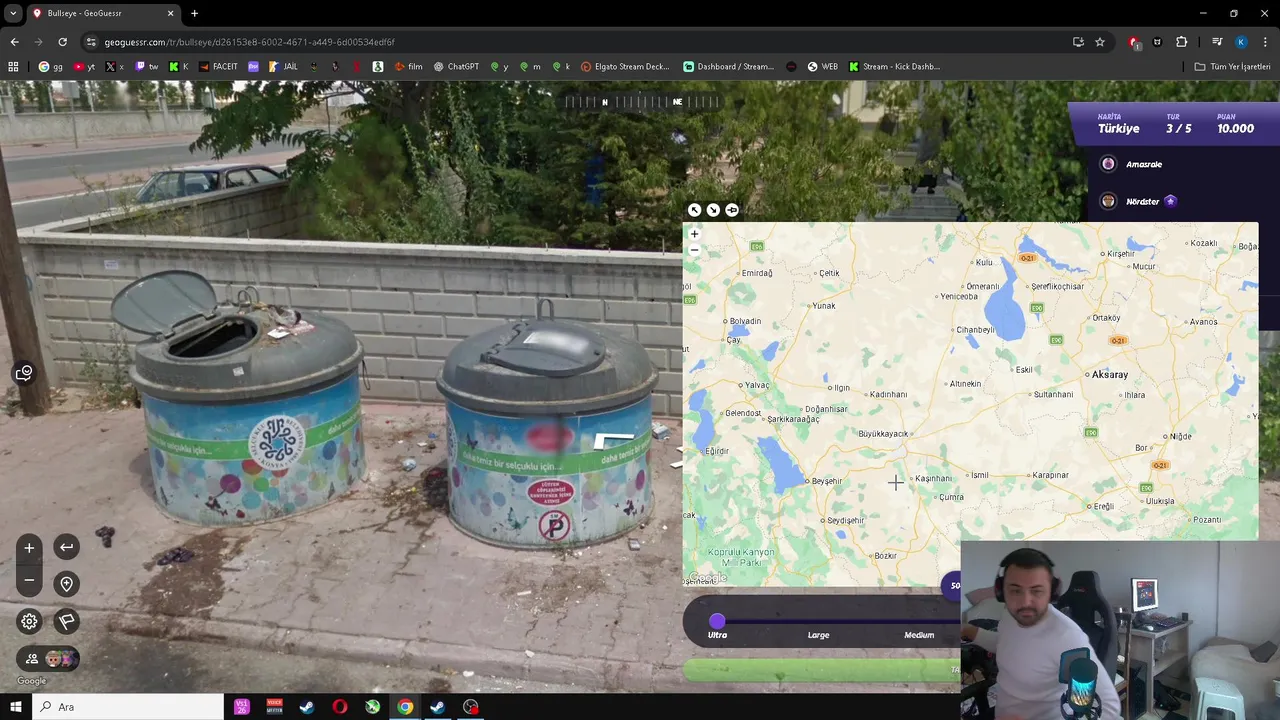Enlarge the guess map with arrow icon
This screenshot has width=1280, height=720.
[694, 210]
